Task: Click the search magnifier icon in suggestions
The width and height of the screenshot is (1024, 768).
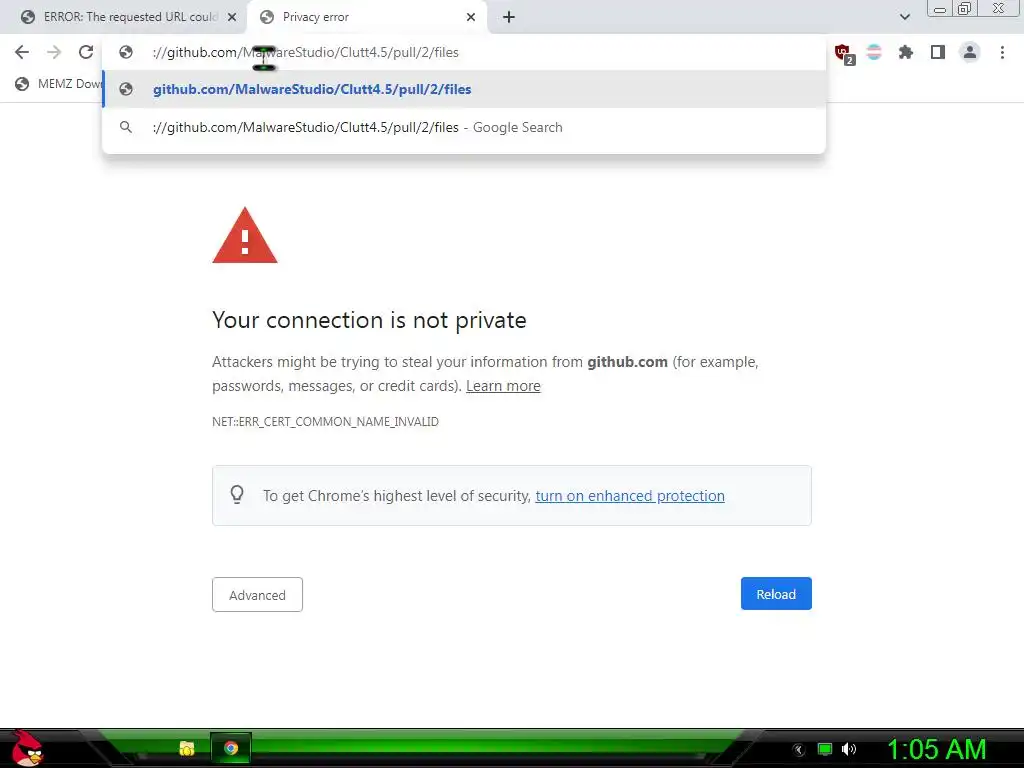Action: click(x=126, y=127)
